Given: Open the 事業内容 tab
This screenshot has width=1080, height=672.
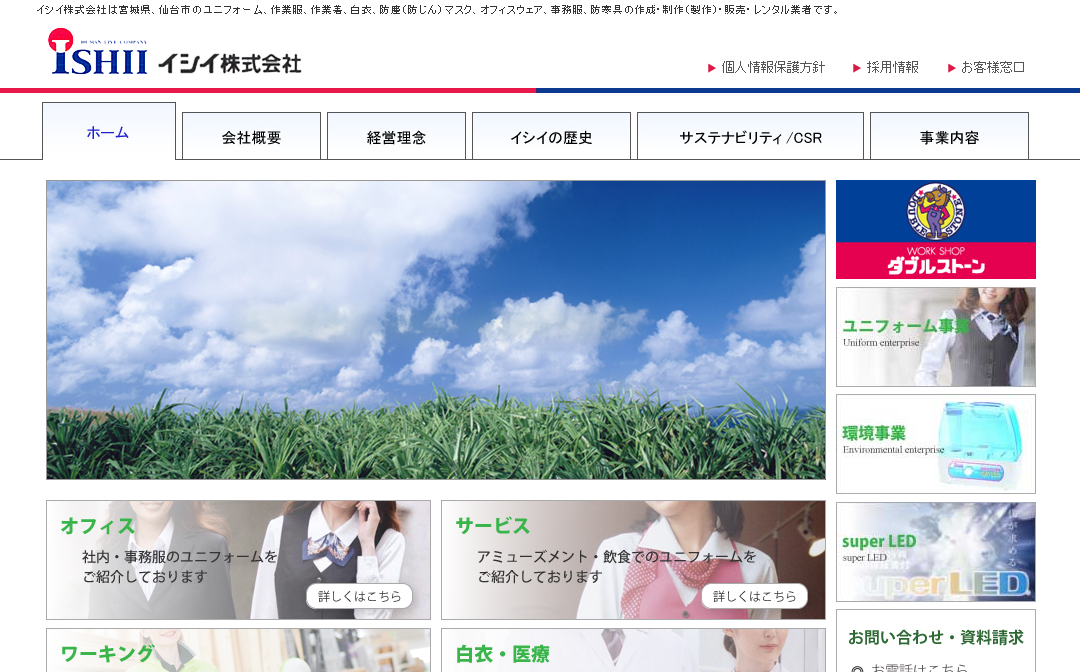Looking at the screenshot, I should tap(950, 135).
